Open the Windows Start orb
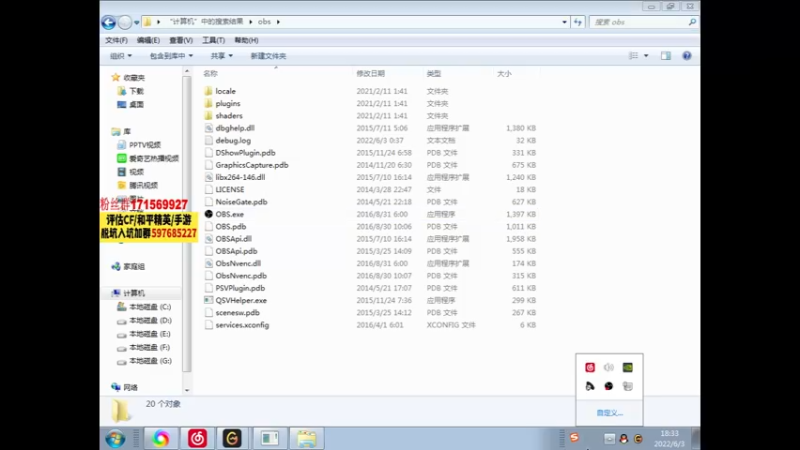Screen dimensions: 800x450 tap(115, 439)
